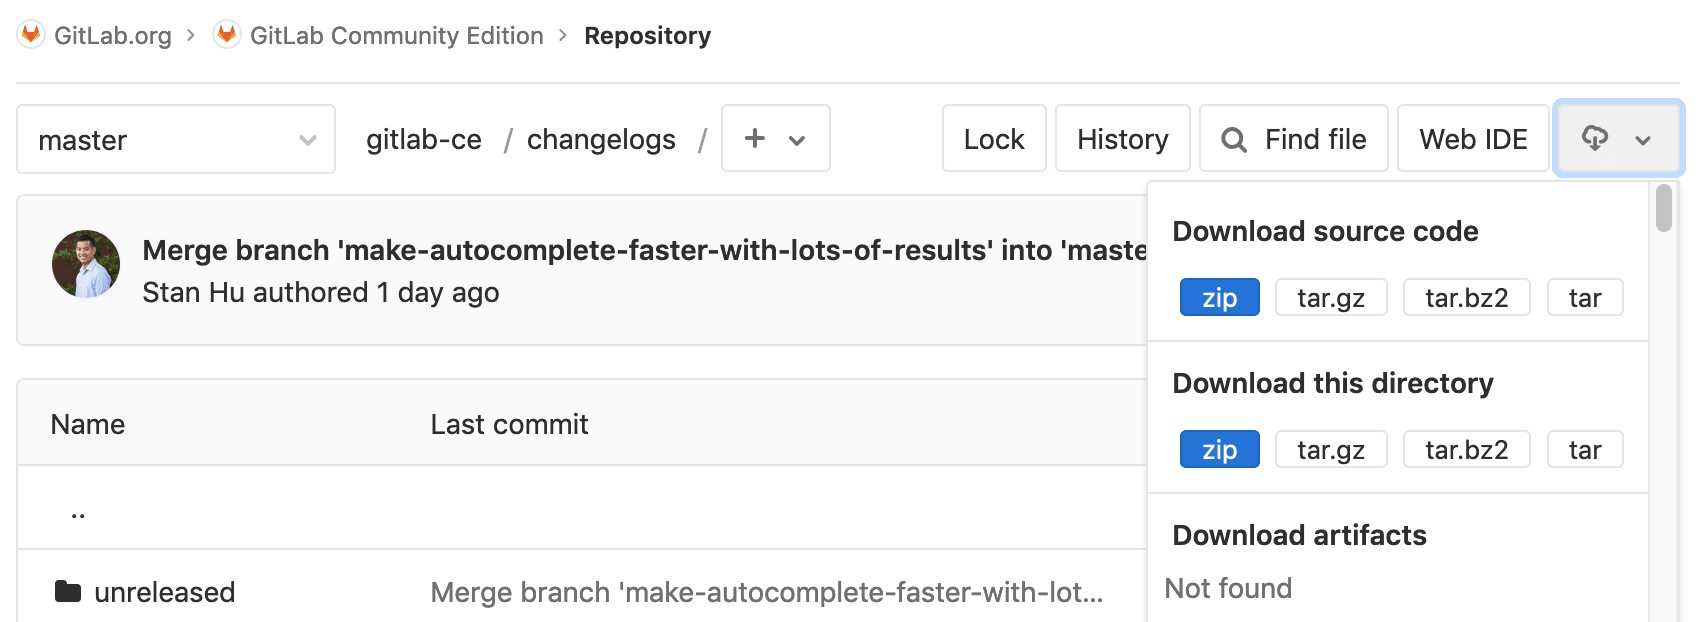Screen dimensions: 1698x622
Task: Select tar.bz2 under Download source code
Action: pos(1466,297)
